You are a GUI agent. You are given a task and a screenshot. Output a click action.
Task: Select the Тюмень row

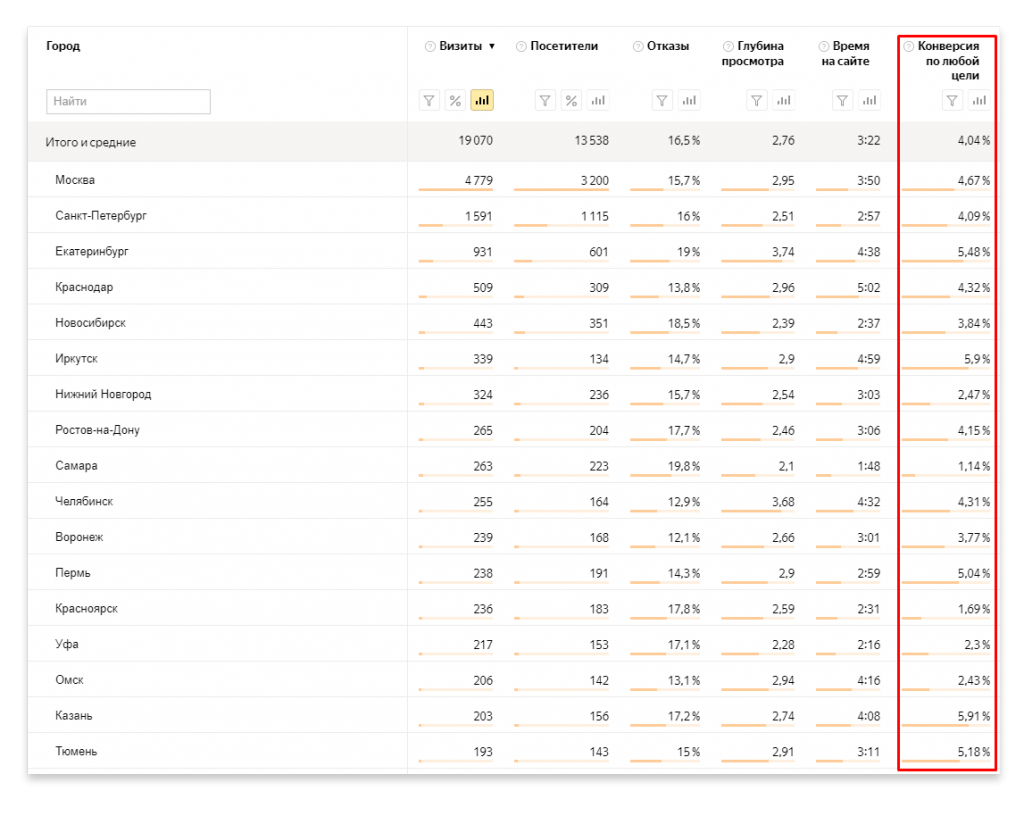point(513,751)
